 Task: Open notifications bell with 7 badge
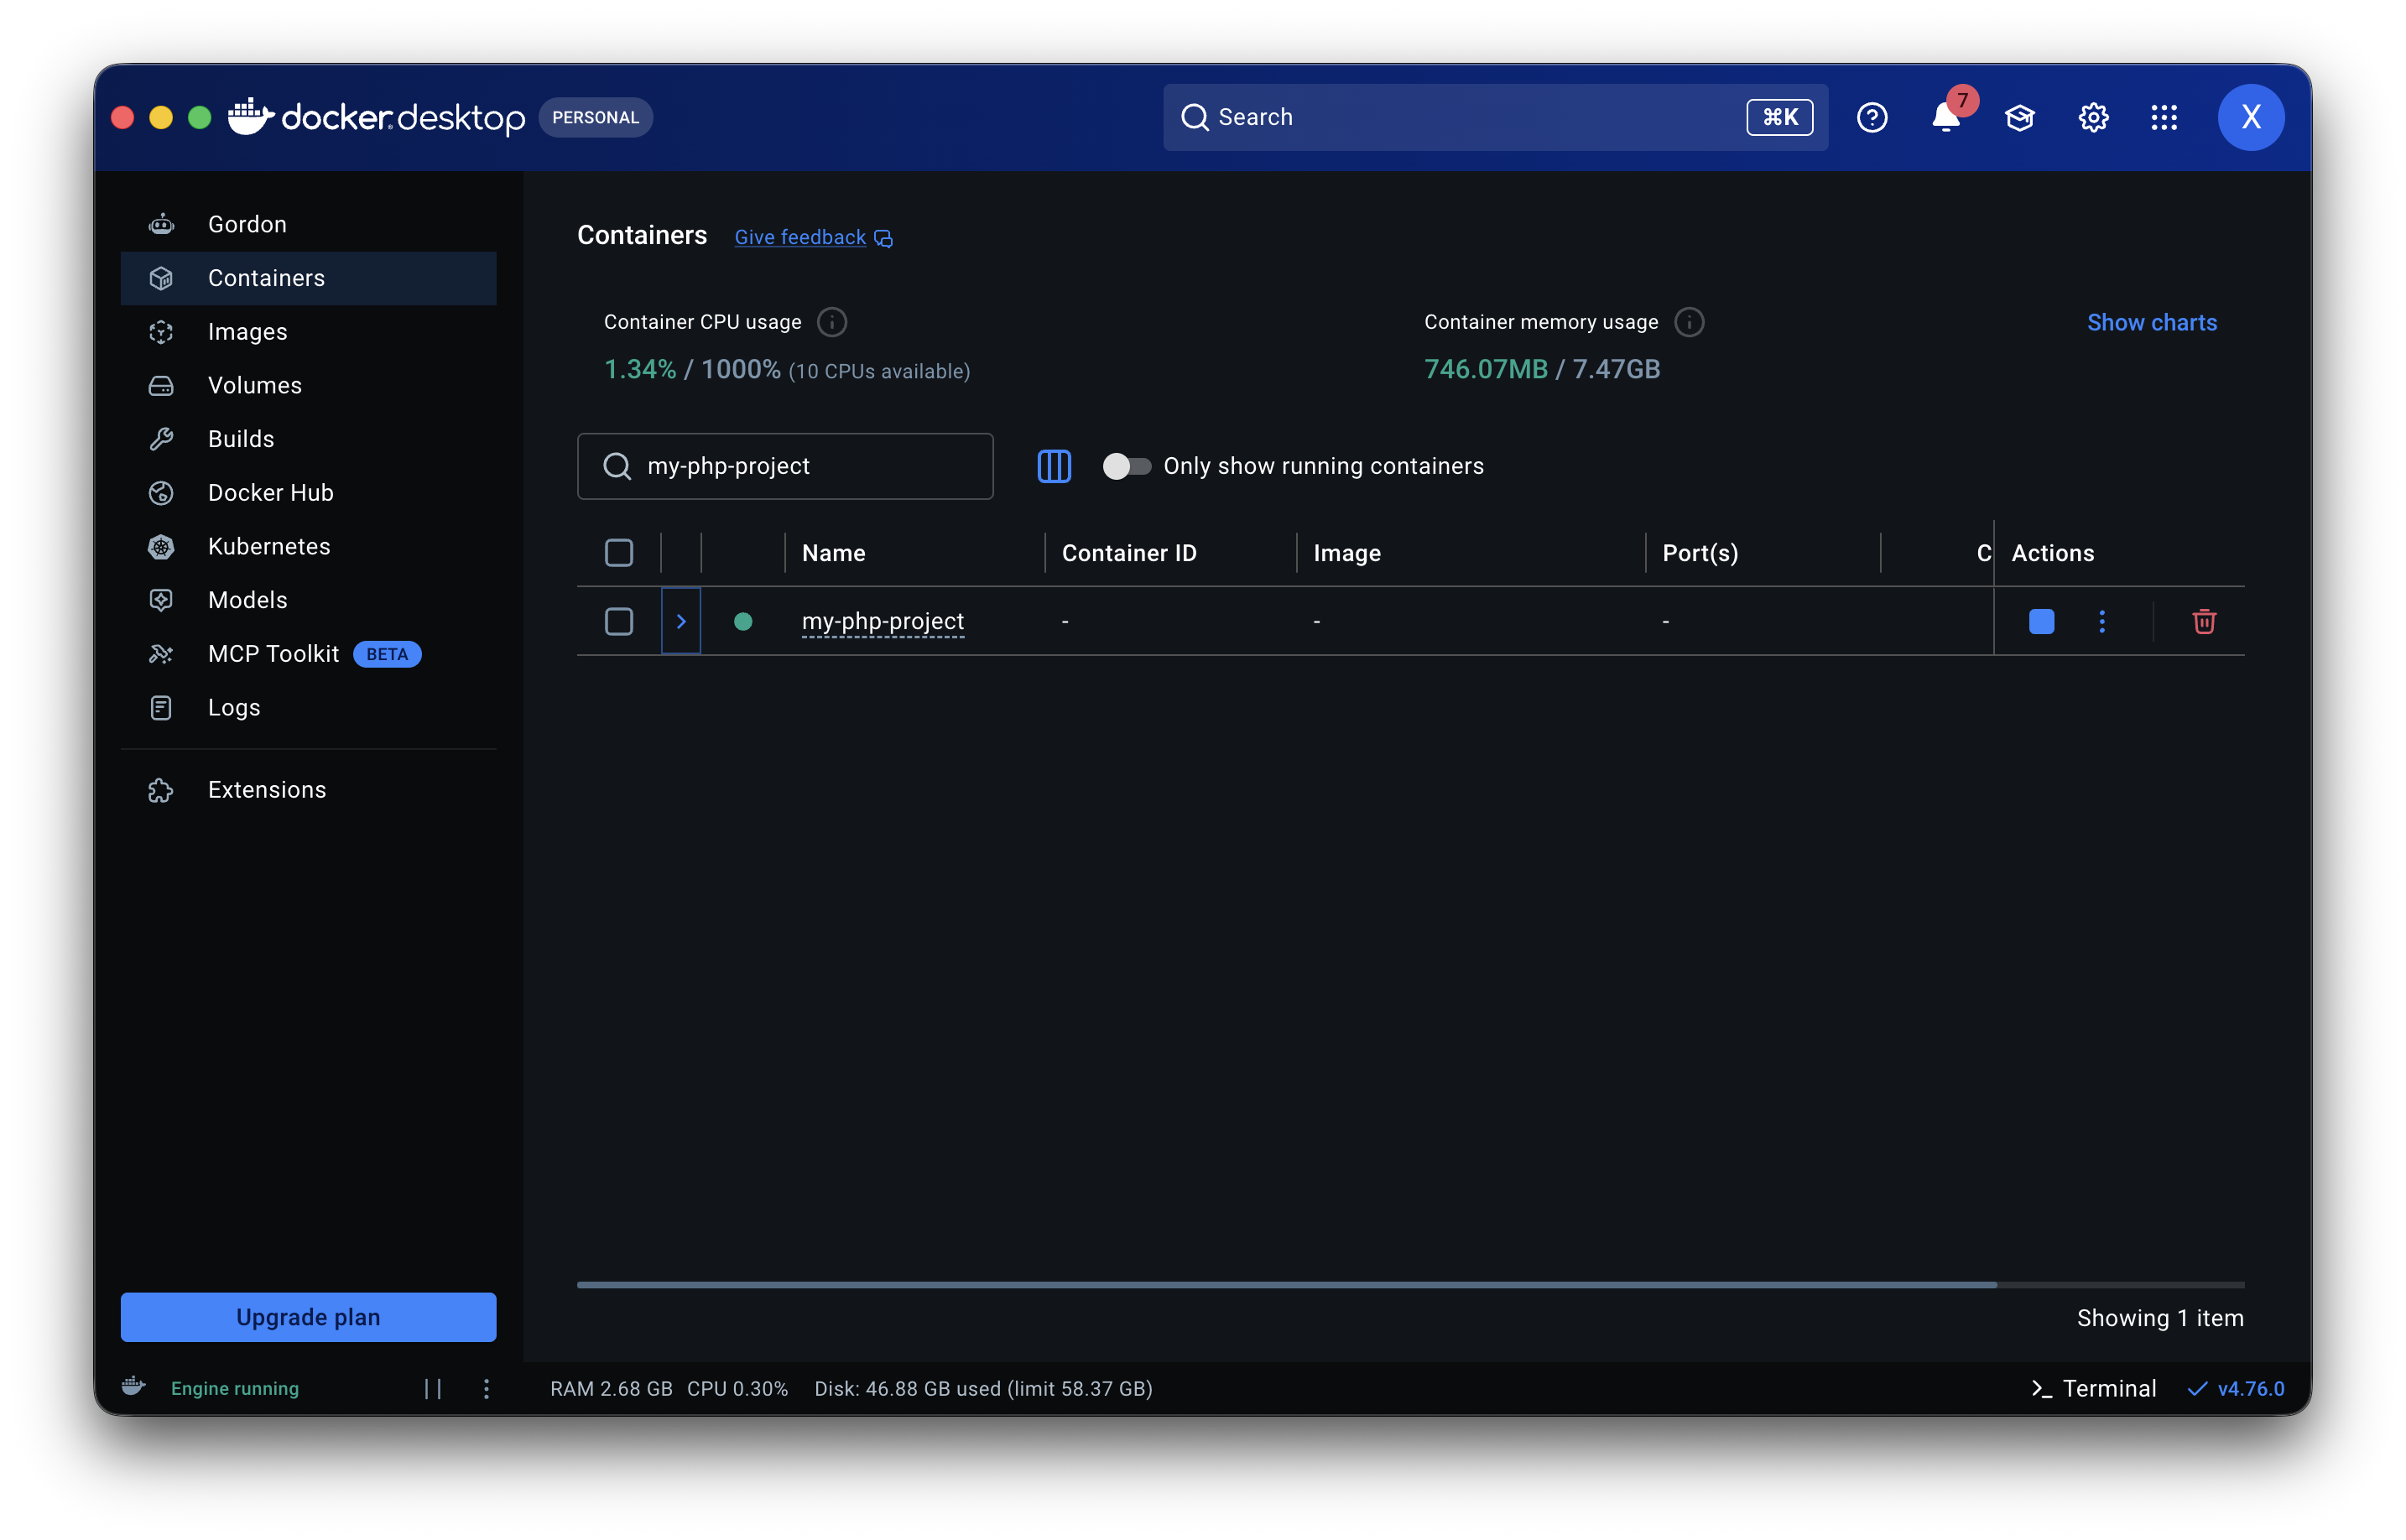pos(1946,117)
